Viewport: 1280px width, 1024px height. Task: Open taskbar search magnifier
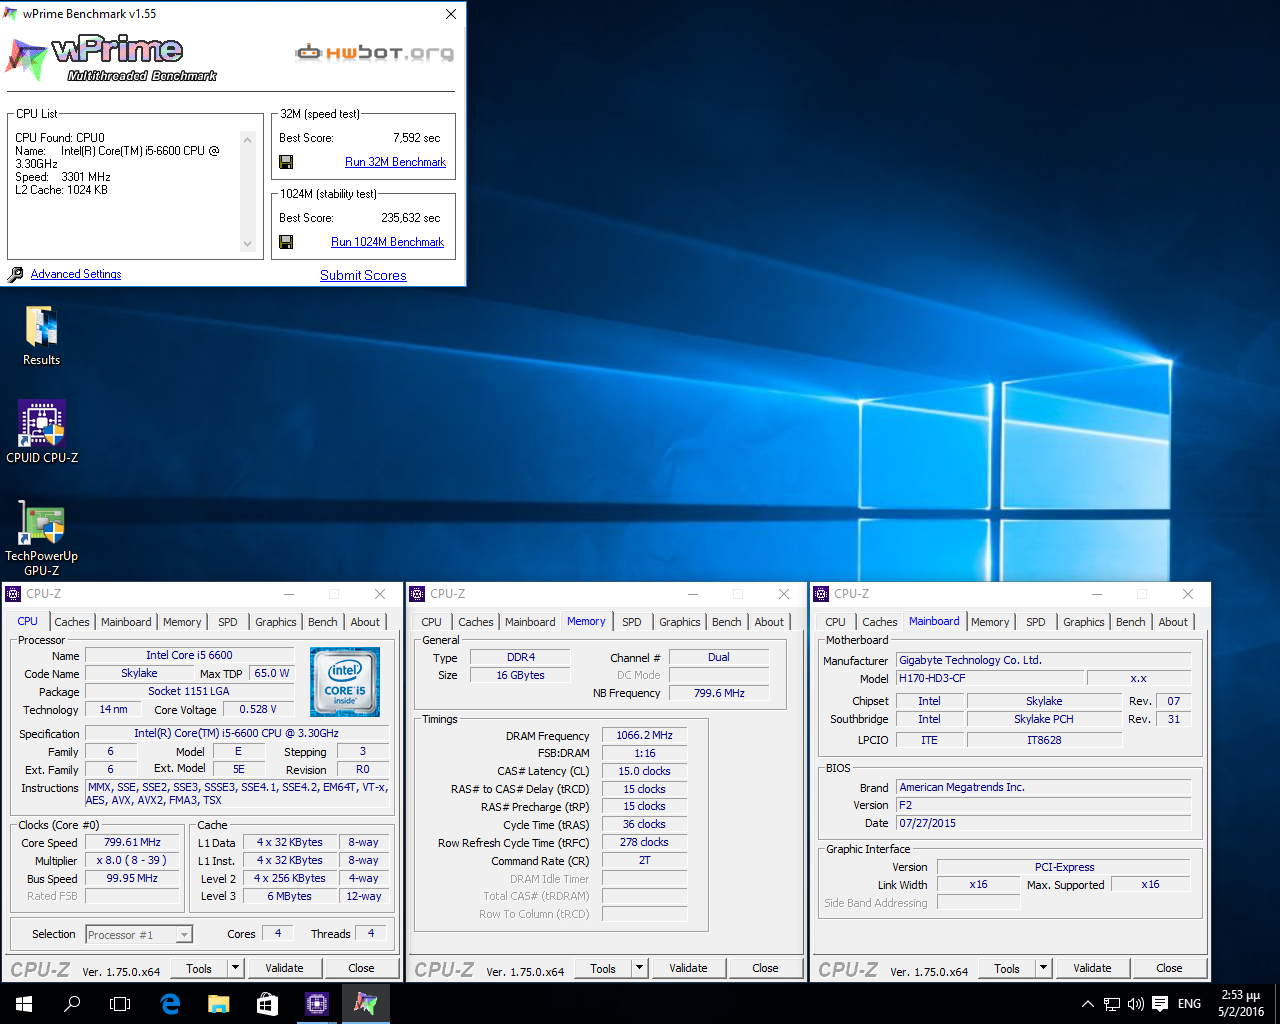point(72,1003)
